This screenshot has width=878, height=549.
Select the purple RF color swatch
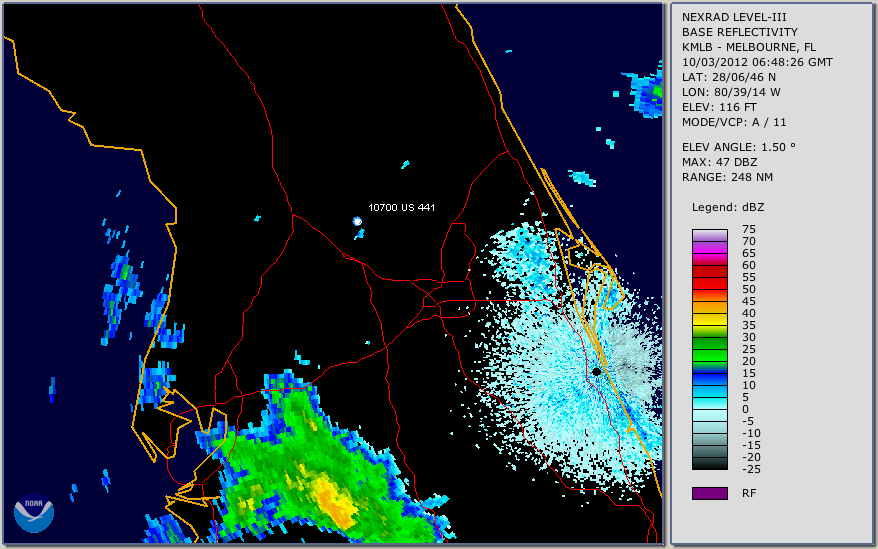(709, 493)
